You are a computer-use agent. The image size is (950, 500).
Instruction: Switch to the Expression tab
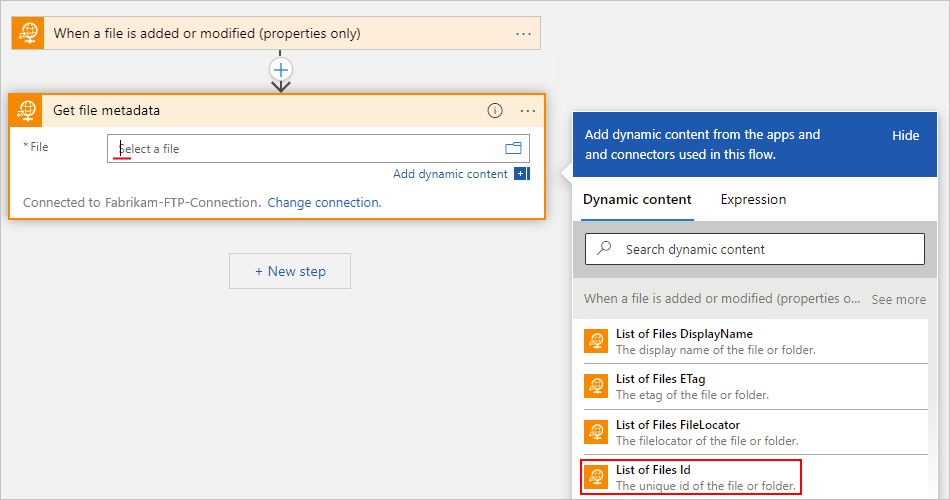pos(753,200)
